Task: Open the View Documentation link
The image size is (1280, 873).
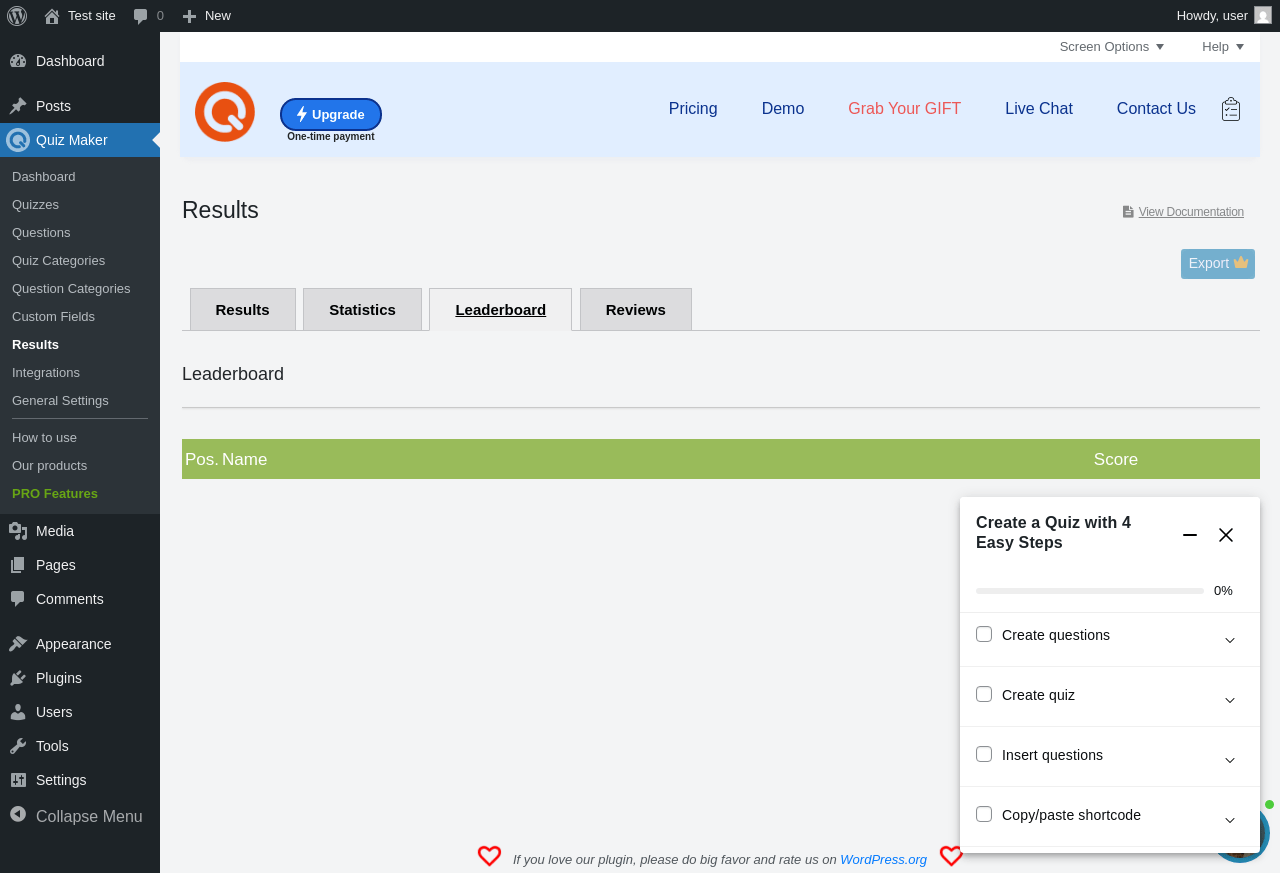Action: [1191, 212]
